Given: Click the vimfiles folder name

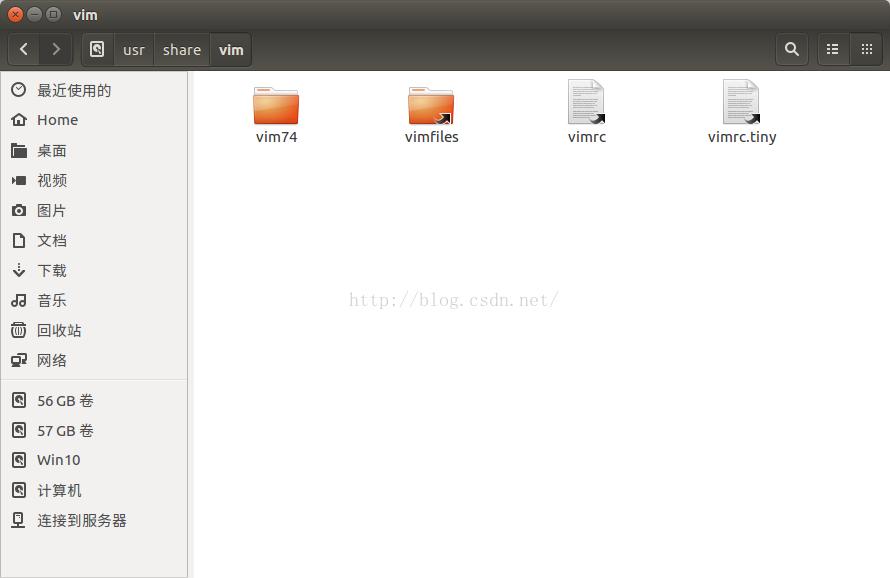Looking at the screenshot, I should coord(431,137).
